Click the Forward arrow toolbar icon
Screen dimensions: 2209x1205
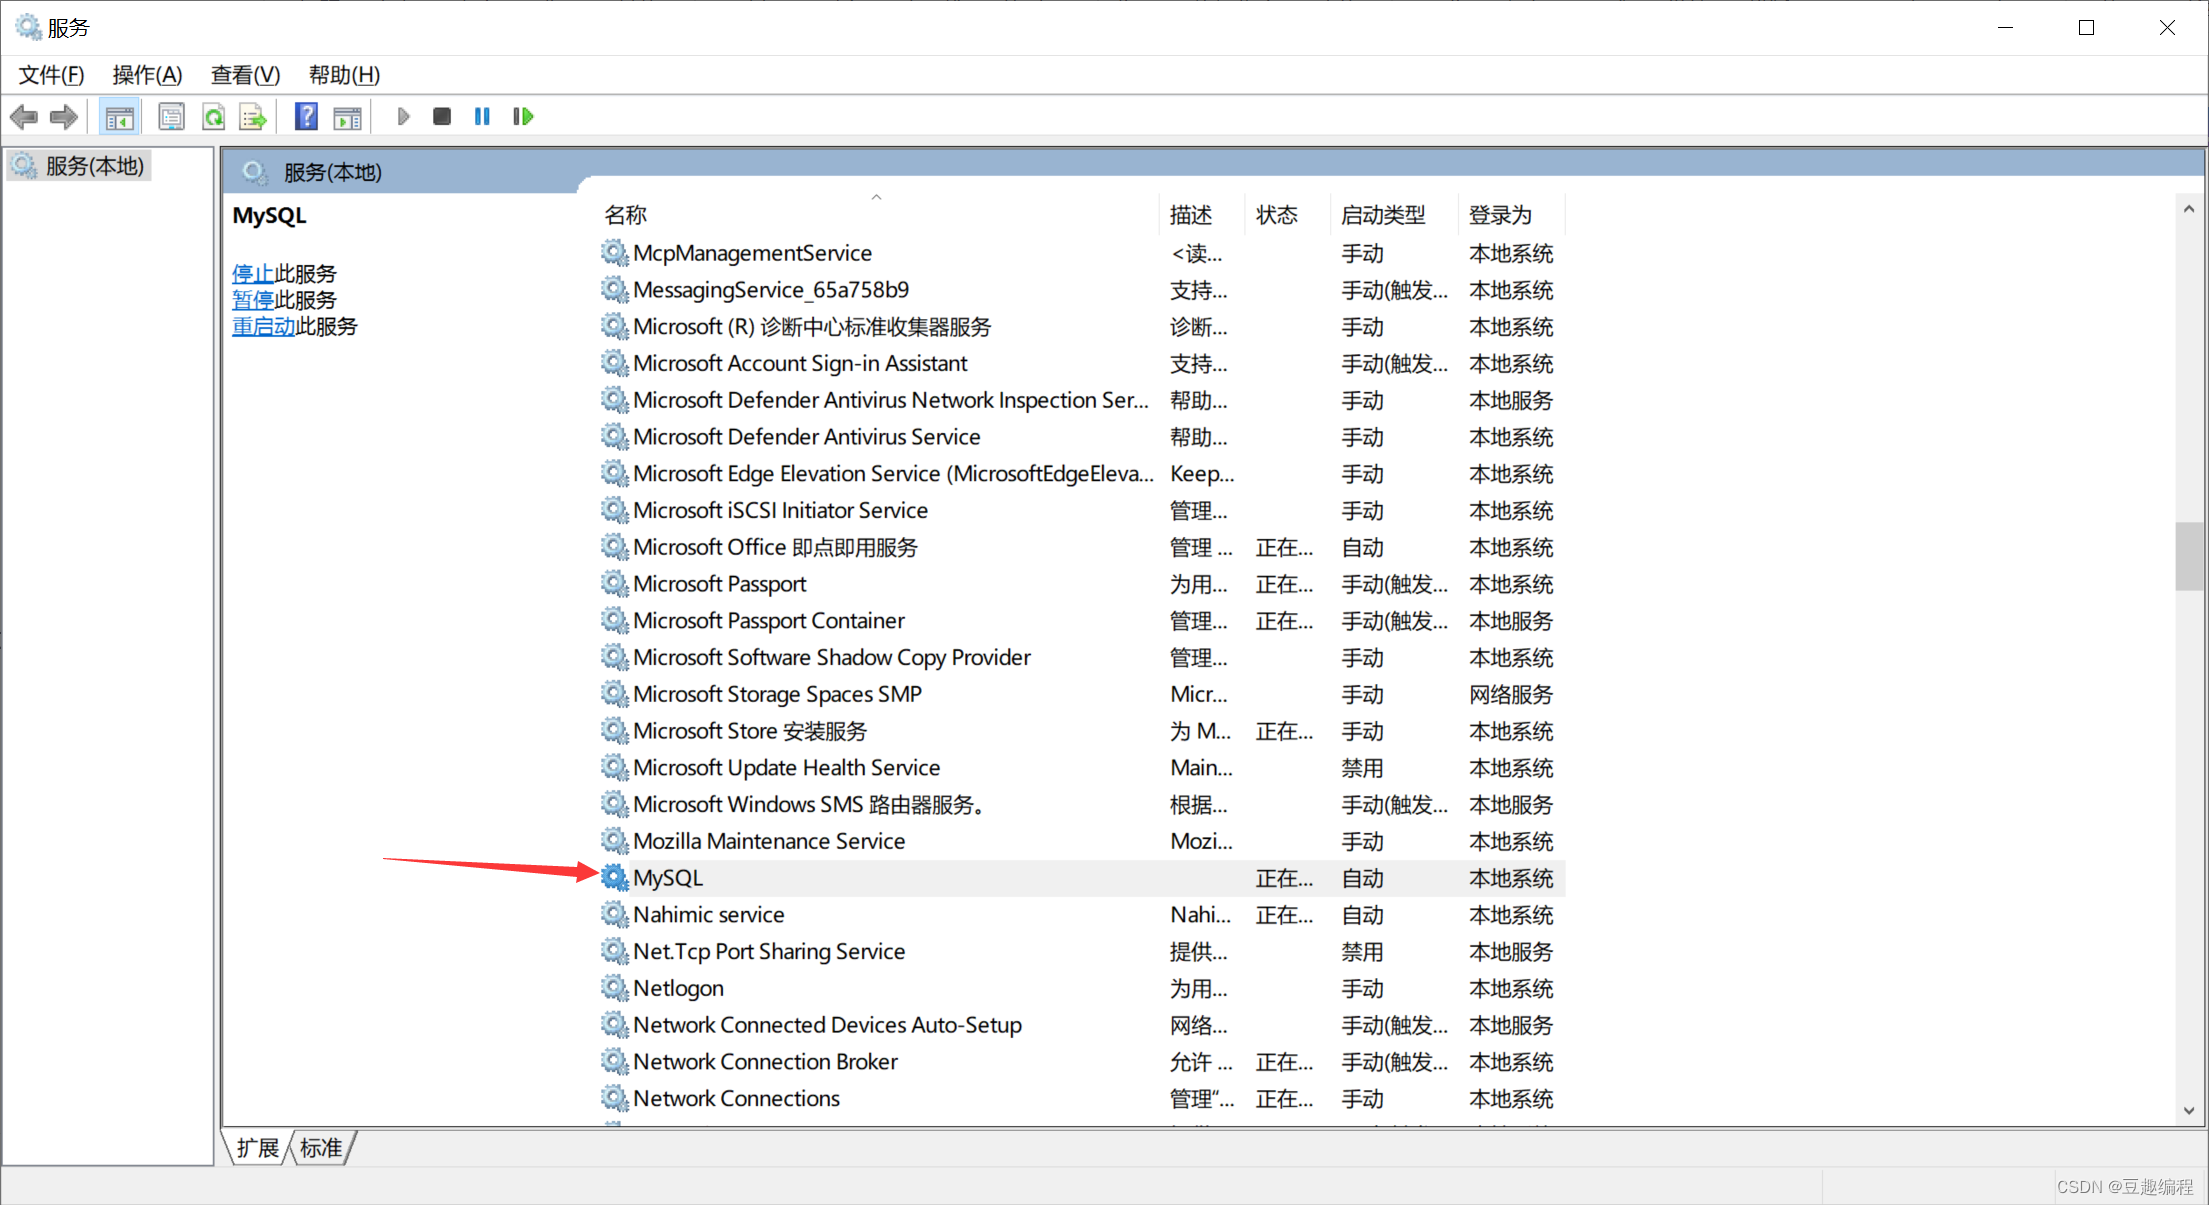point(64,117)
